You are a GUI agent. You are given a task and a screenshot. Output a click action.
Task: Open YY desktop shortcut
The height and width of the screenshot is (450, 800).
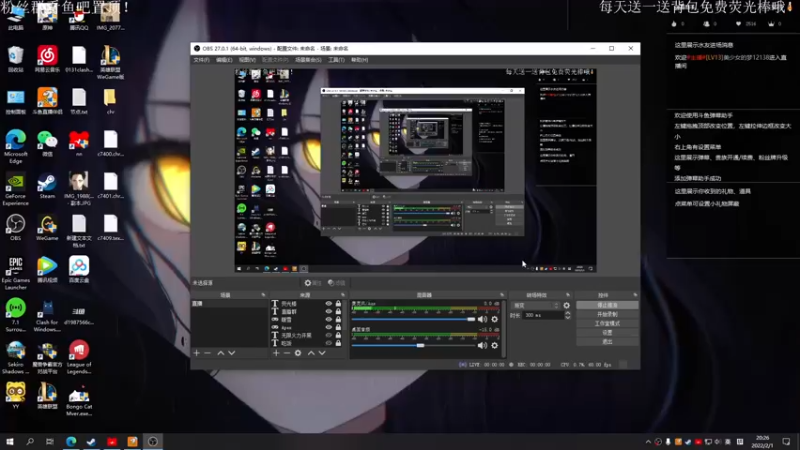point(15,396)
